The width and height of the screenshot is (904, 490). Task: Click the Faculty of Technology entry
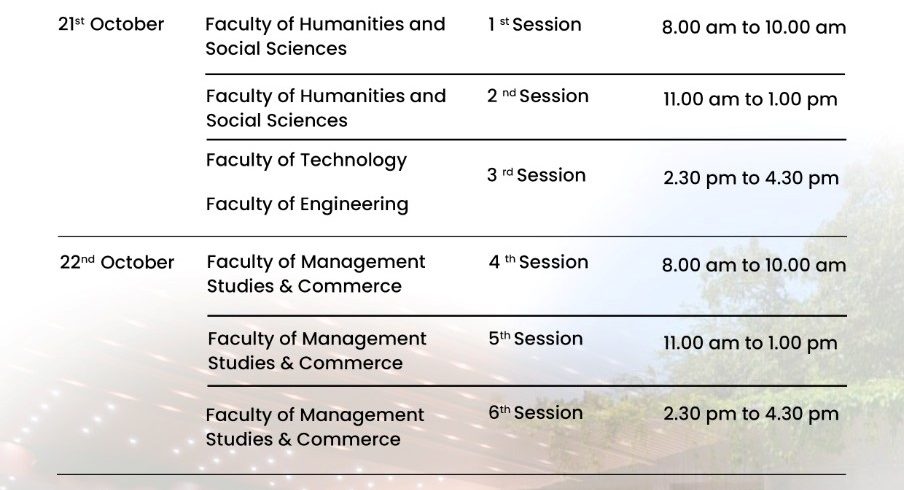tap(306, 160)
